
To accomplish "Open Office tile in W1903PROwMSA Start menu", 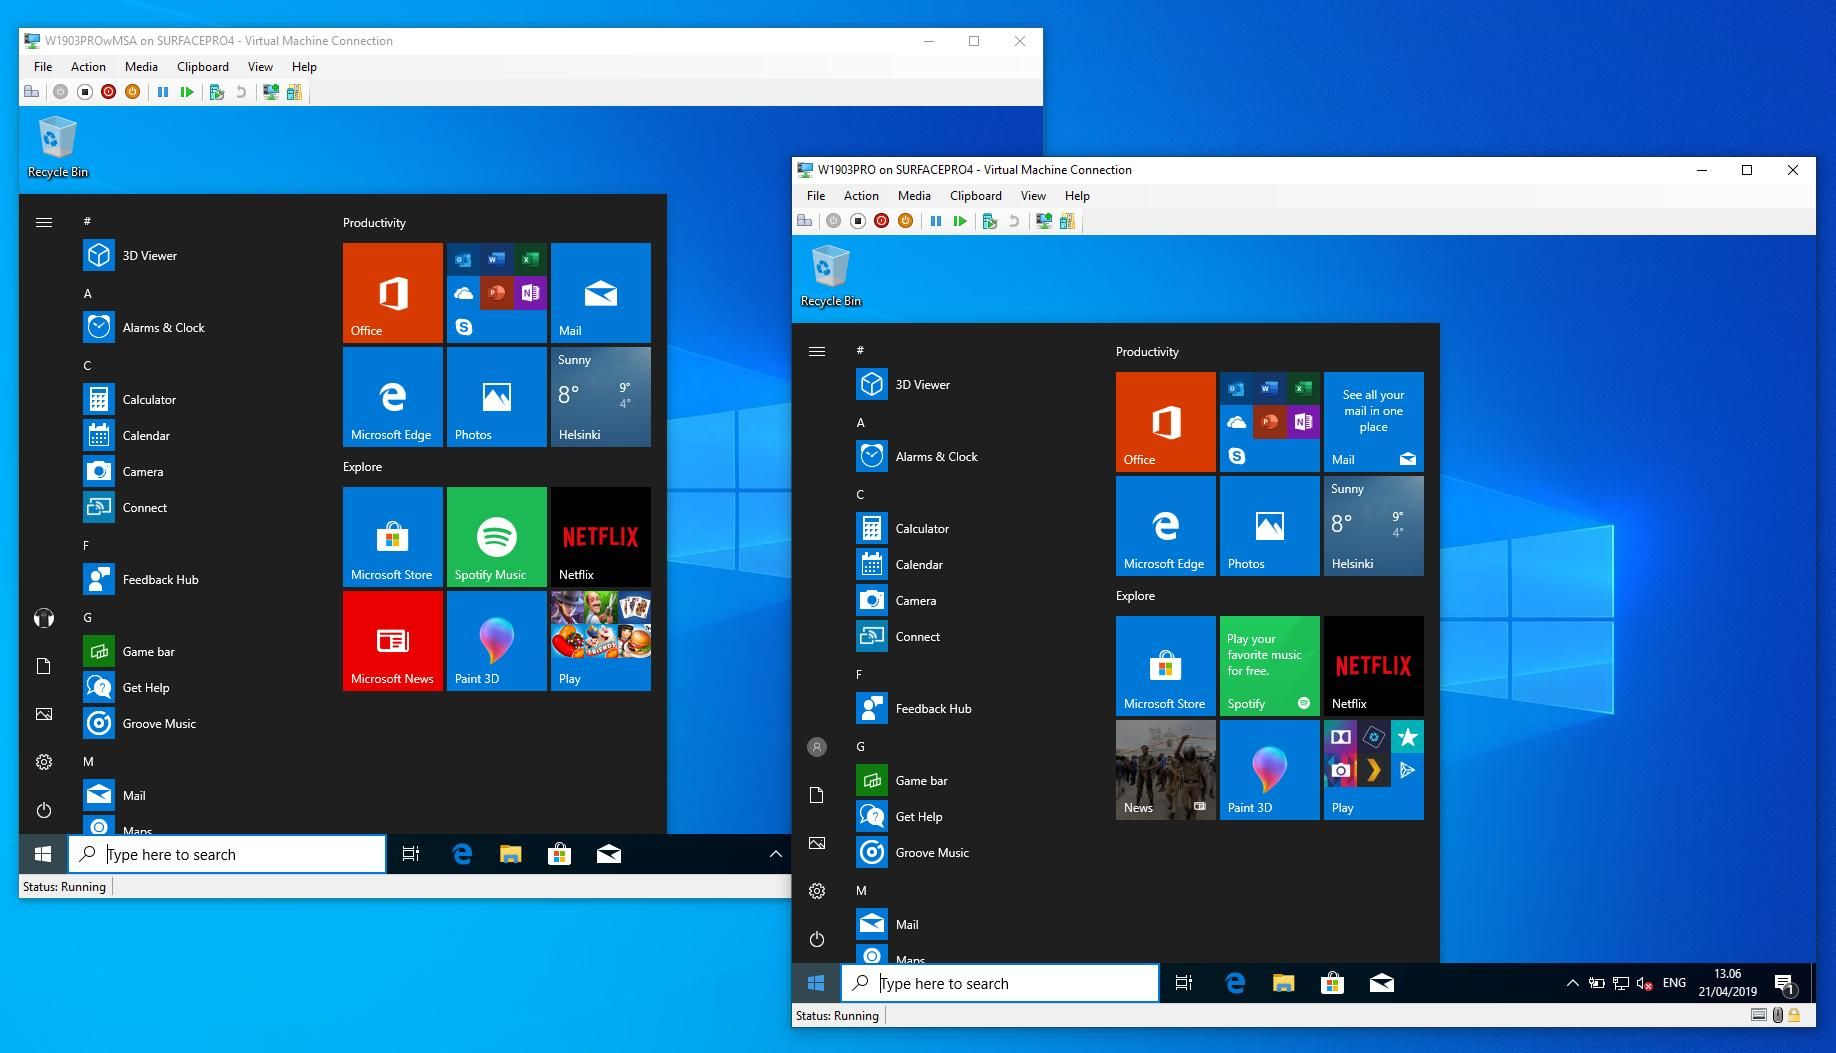I will coord(393,293).
